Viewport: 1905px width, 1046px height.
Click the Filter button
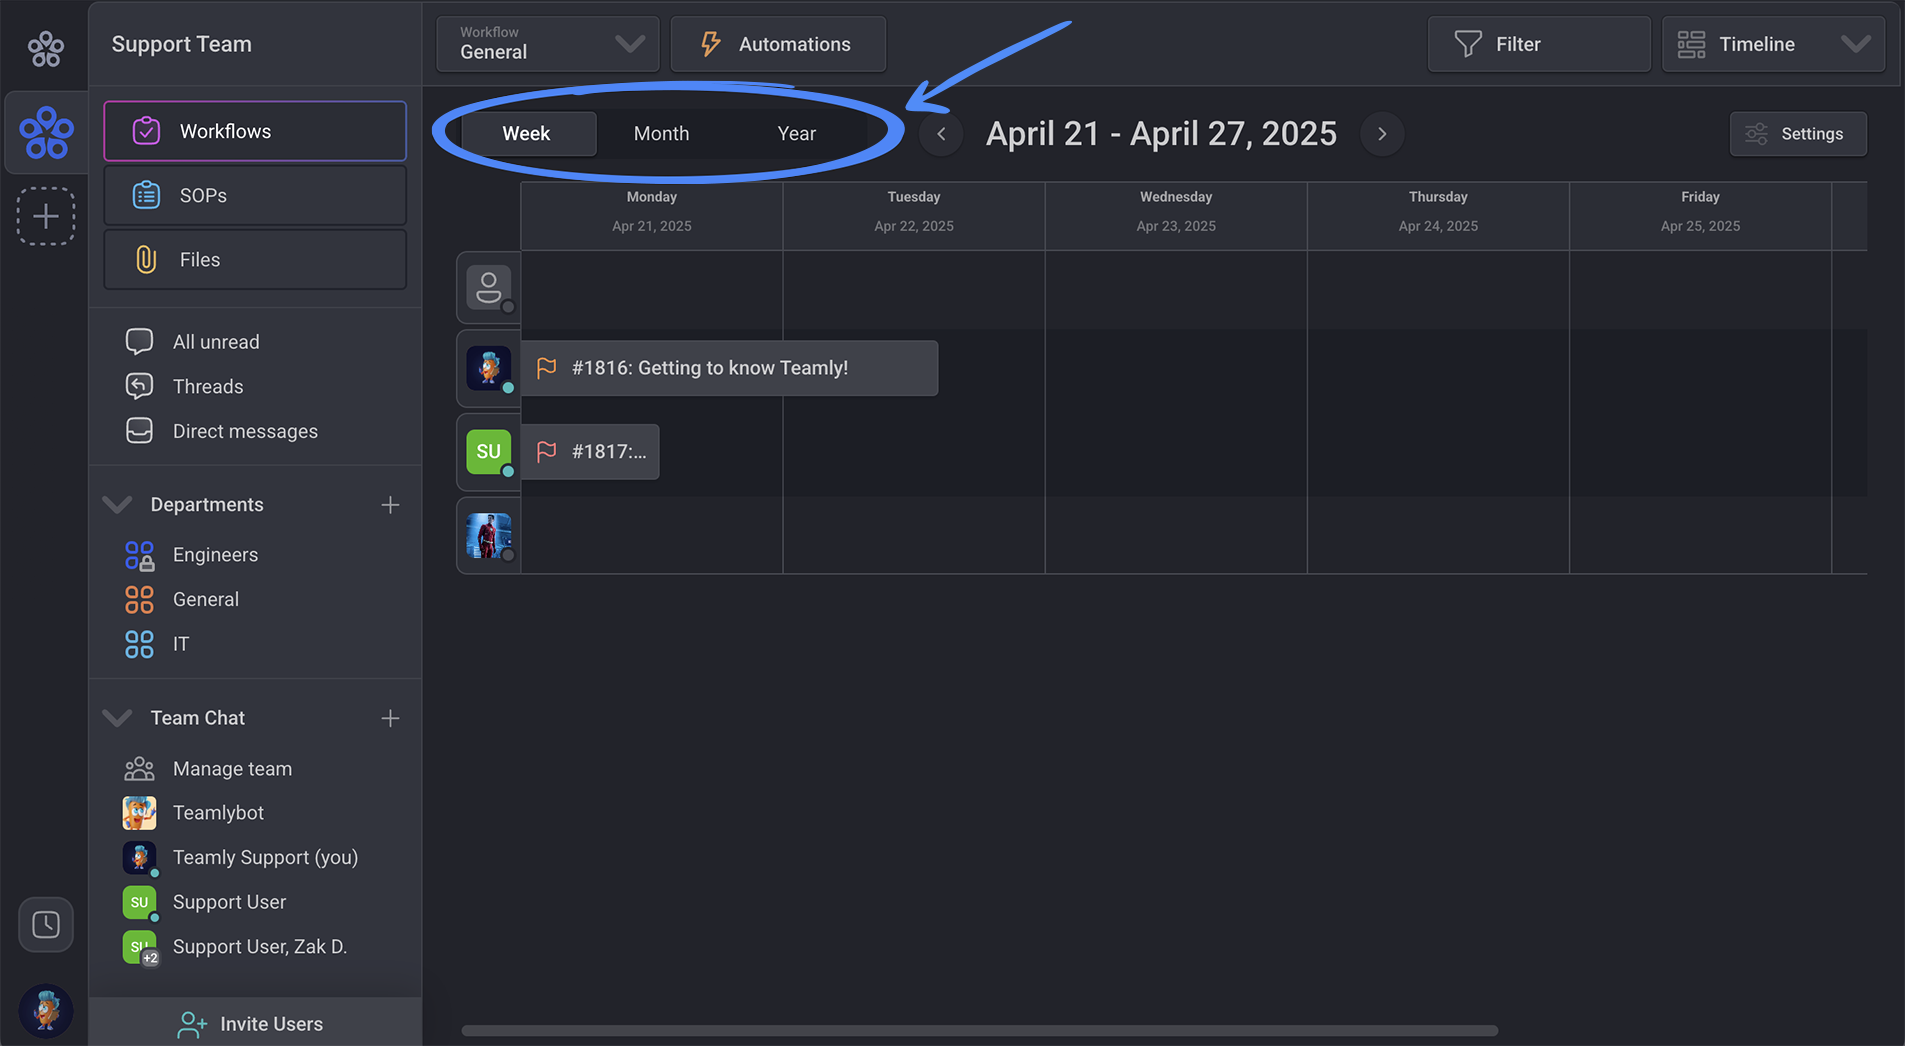[x=1539, y=44]
